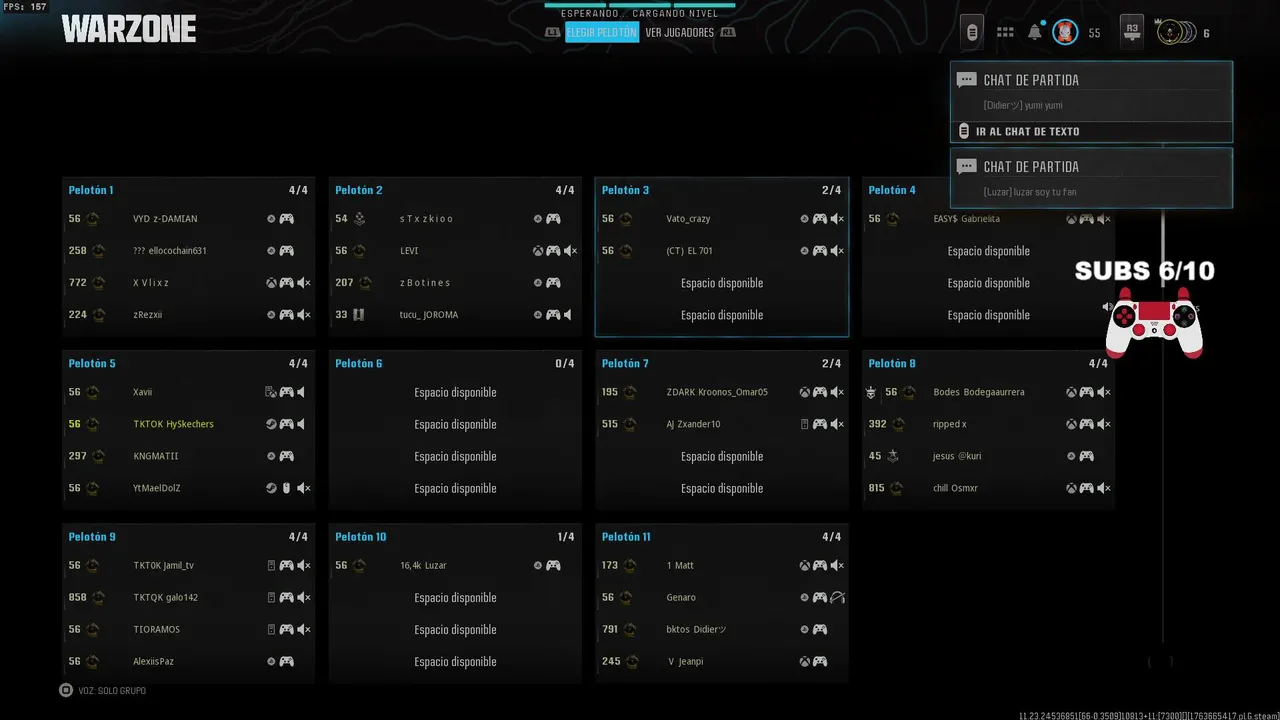Screen dimensions: 1280x720
Task: Open the player profile avatar
Action: click(x=1065, y=32)
